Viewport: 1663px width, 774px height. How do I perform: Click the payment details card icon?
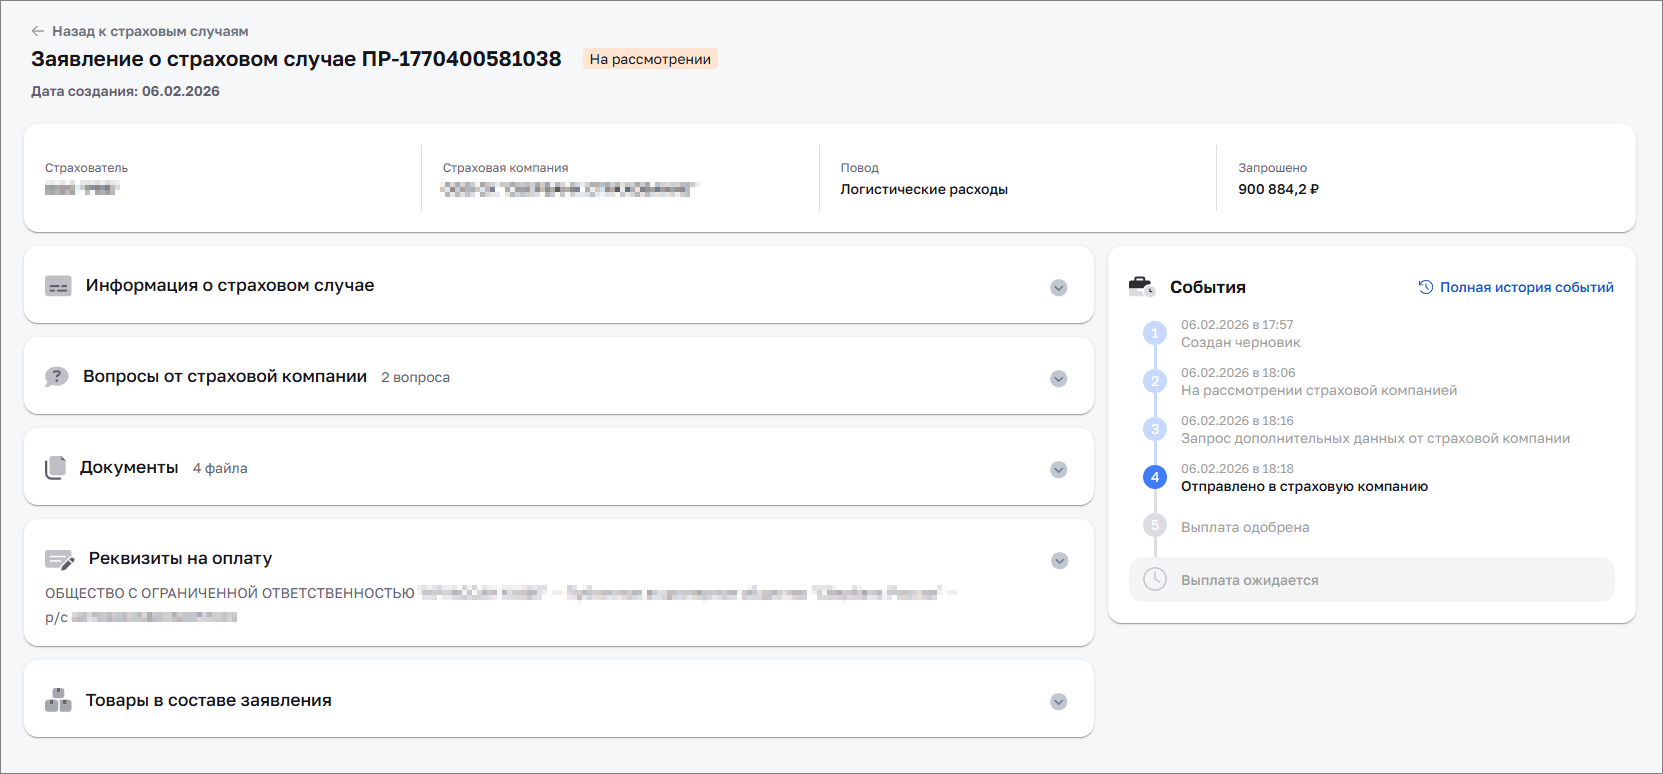click(59, 560)
